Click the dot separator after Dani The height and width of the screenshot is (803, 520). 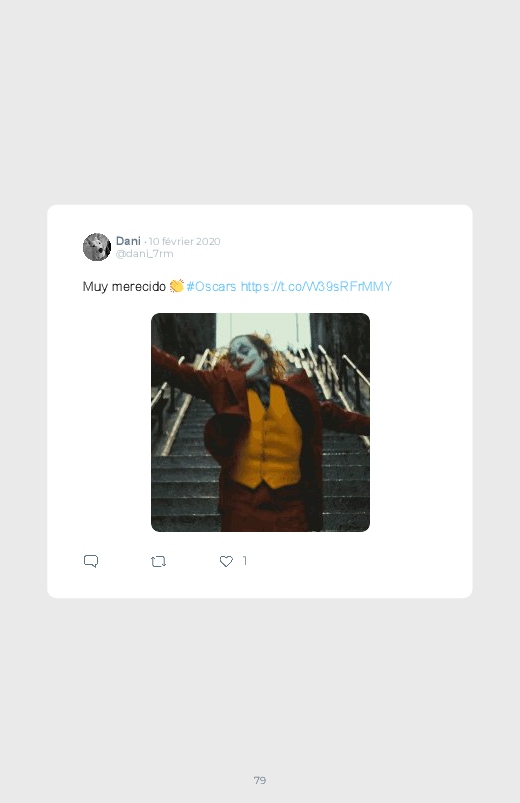(145, 242)
